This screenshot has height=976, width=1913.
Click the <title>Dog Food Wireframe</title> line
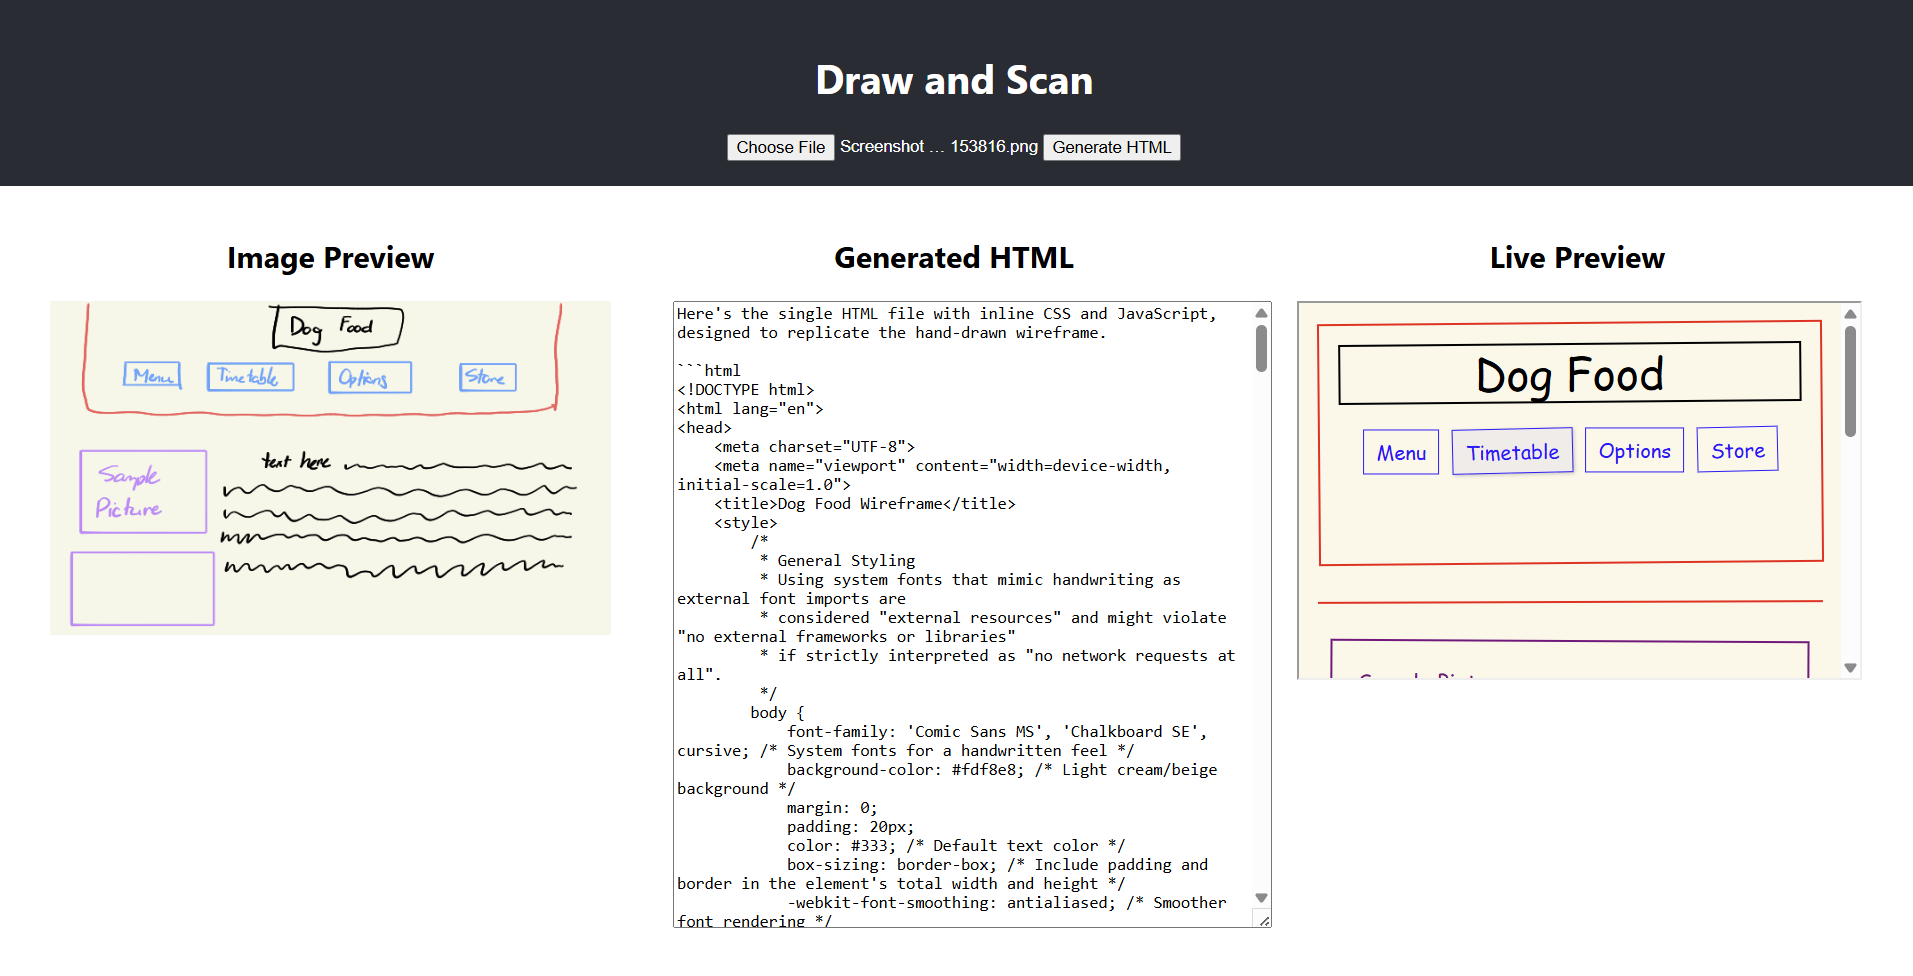click(865, 504)
